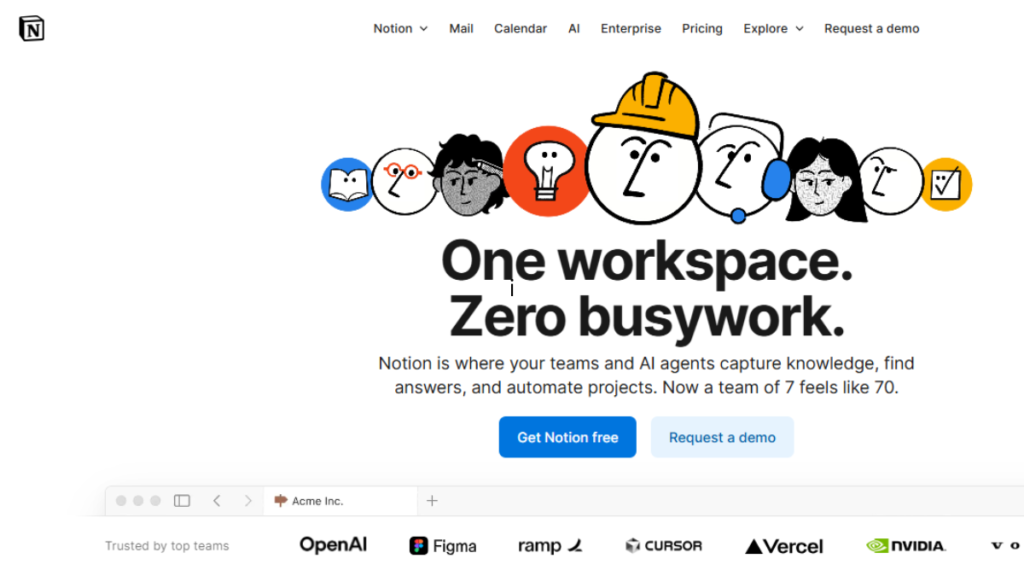Screen dimensions: 1024x576
Task: Click the Figma logo
Action: 443,545
